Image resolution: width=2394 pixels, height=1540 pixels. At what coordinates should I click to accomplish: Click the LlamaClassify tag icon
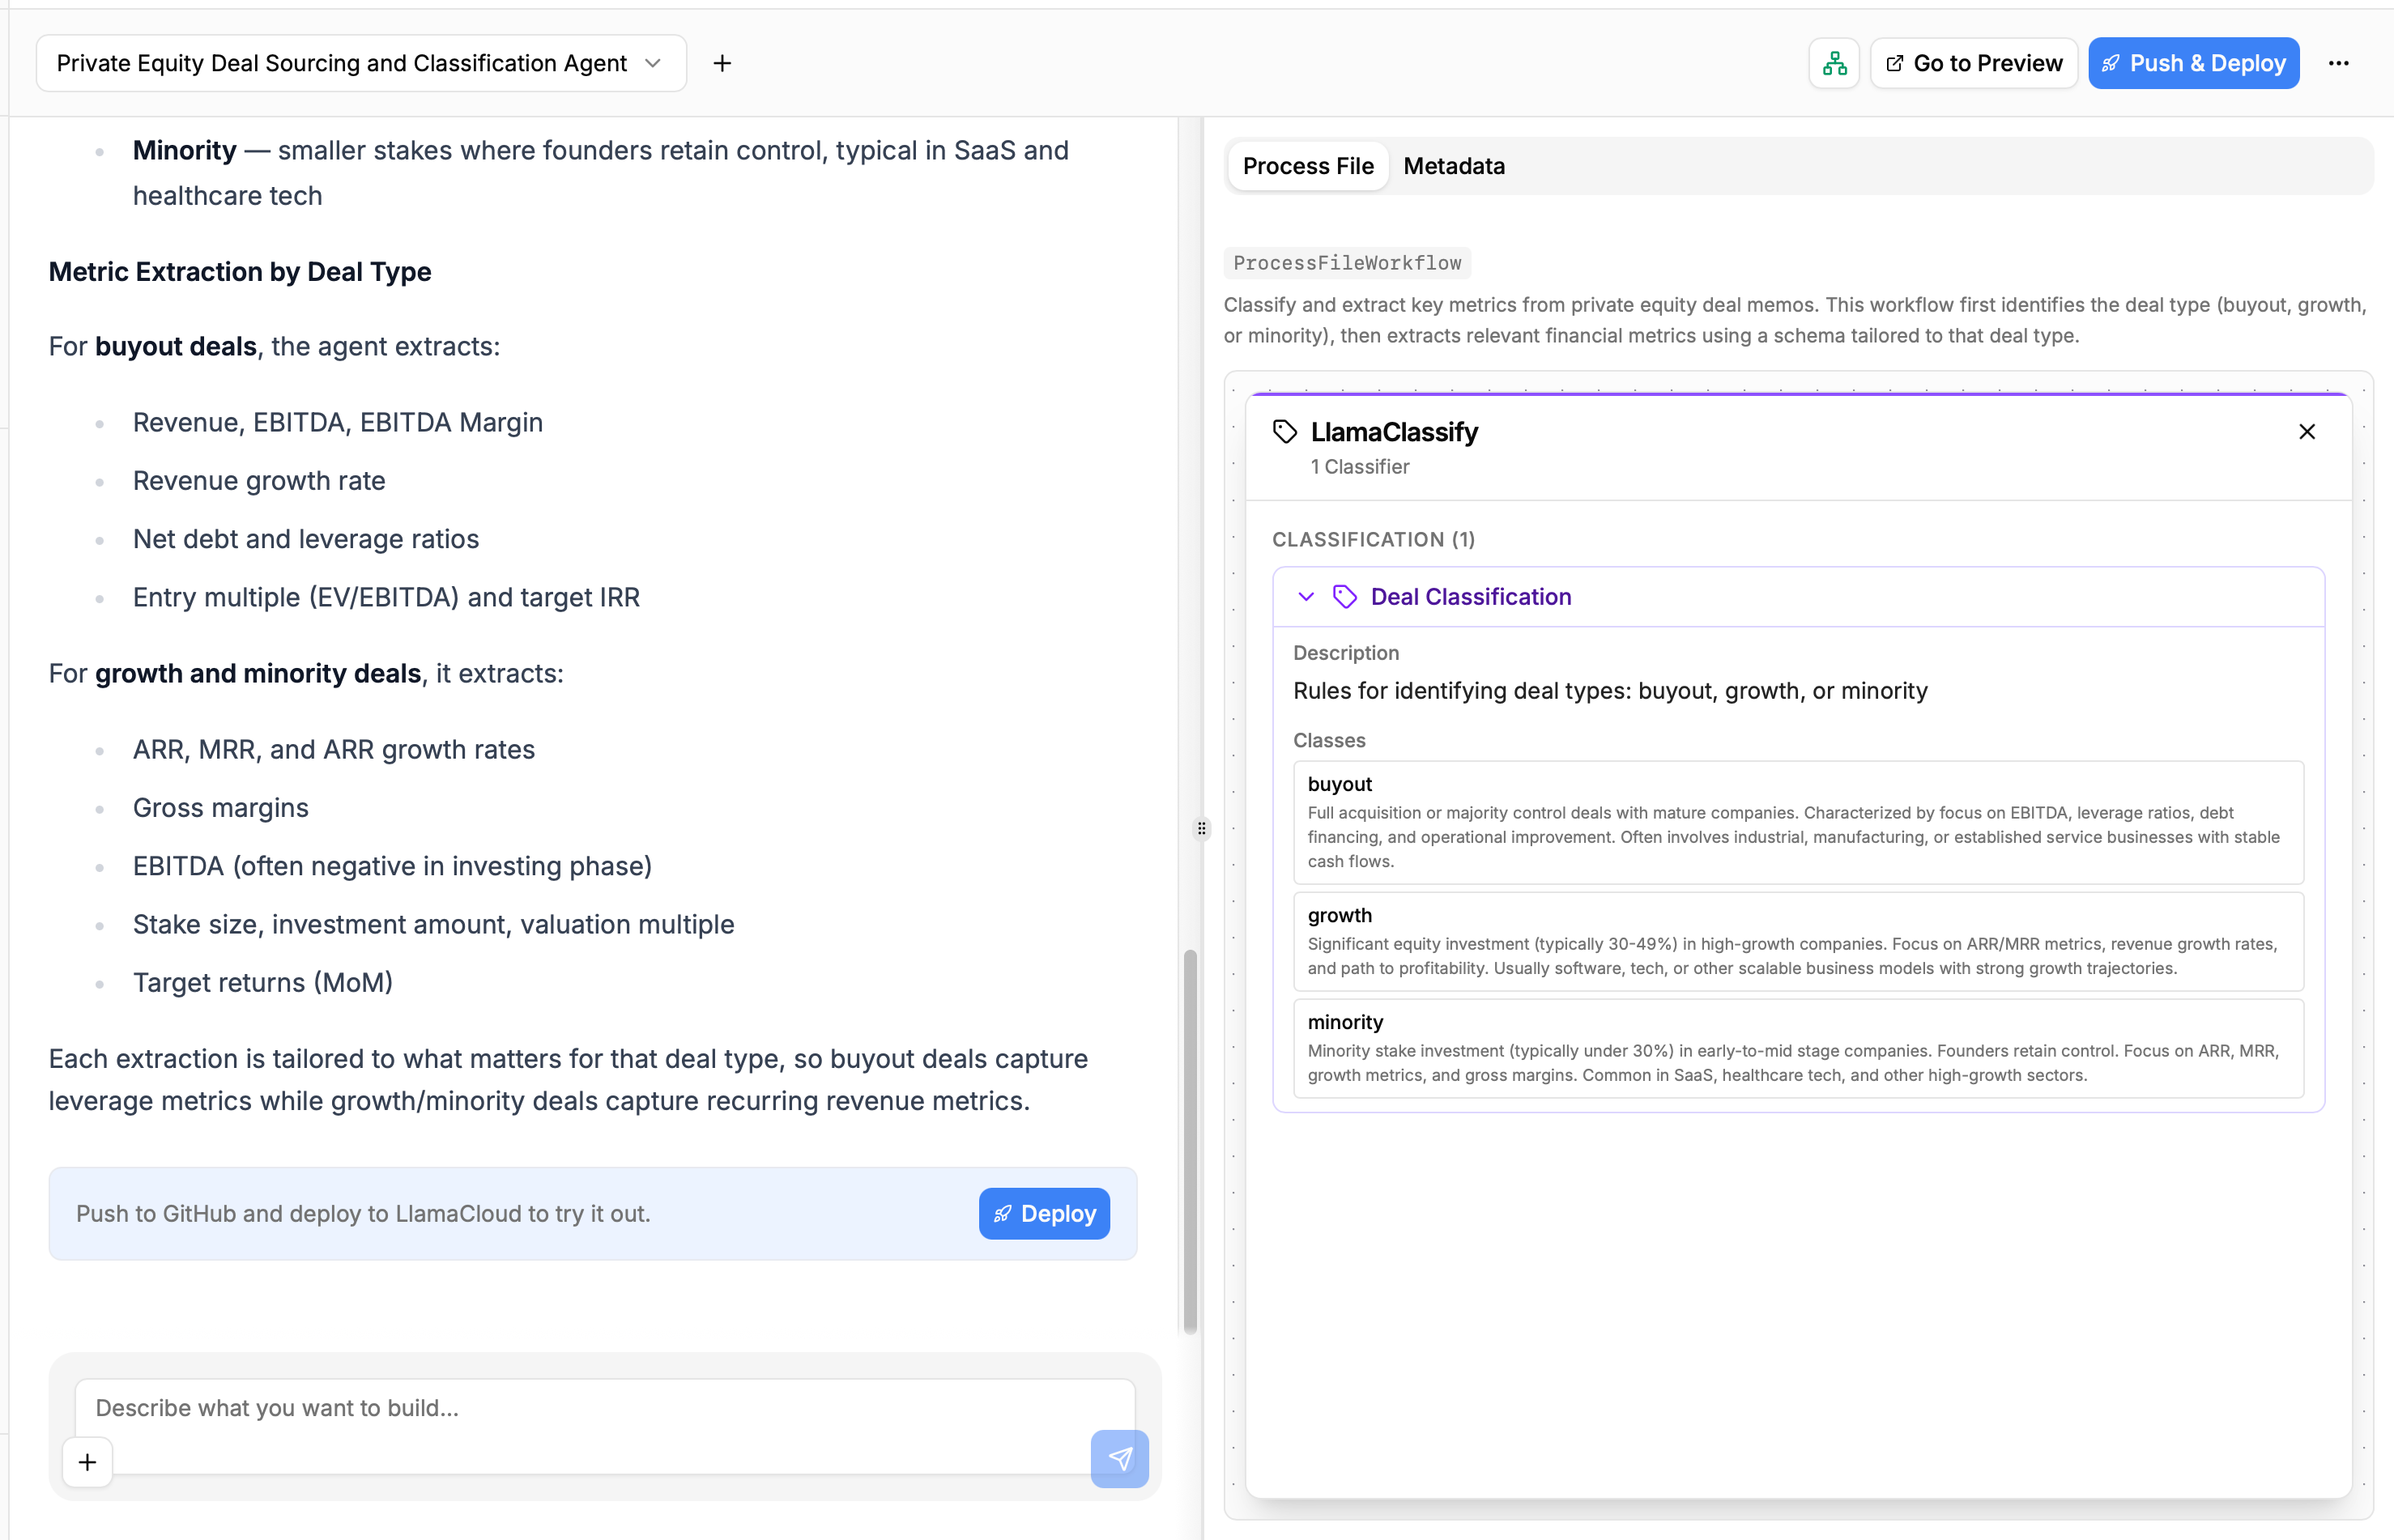(1284, 432)
